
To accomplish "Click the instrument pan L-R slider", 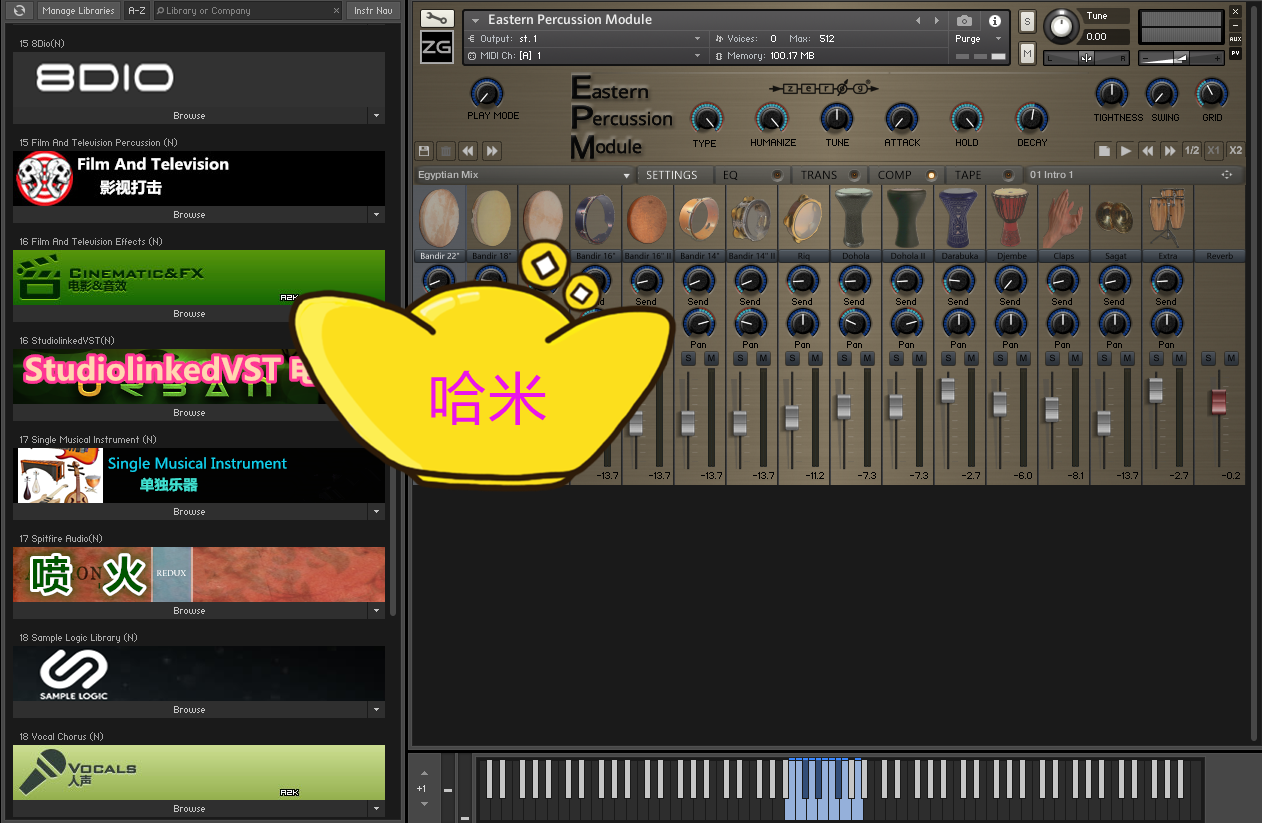I will [1086, 58].
